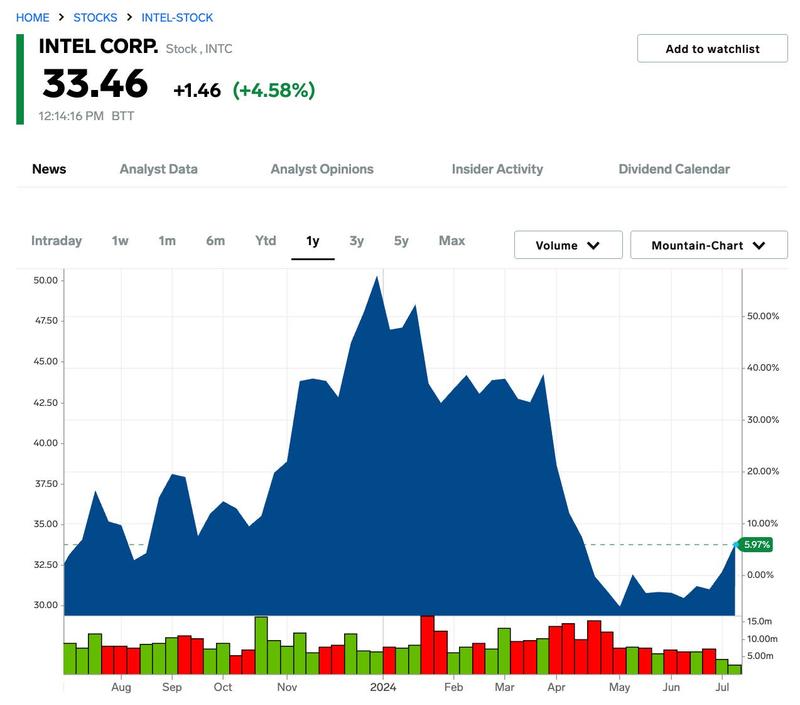
Task: Select the 1m chart range
Action: pos(167,241)
